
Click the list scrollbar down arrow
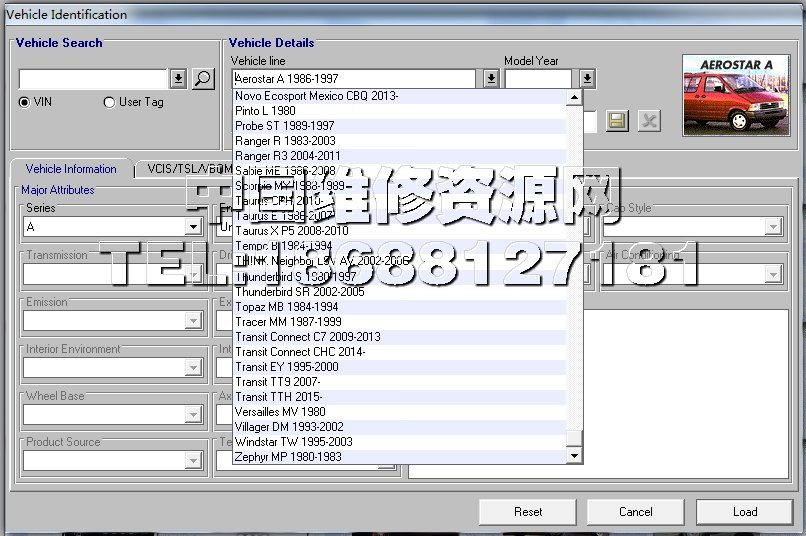pyautogui.click(x=574, y=456)
